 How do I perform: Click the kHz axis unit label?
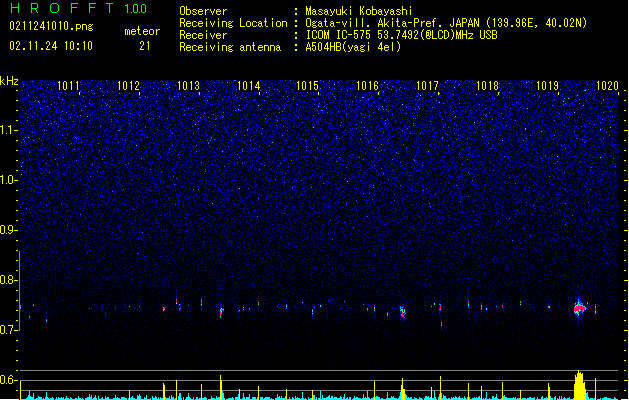[x=9, y=81]
